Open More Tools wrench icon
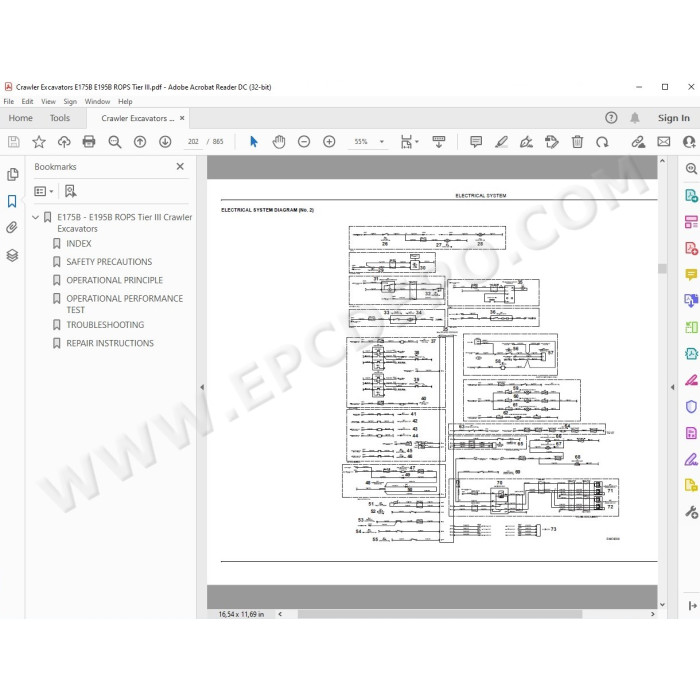Screen dimensions: 700x700 pos(691,512)
